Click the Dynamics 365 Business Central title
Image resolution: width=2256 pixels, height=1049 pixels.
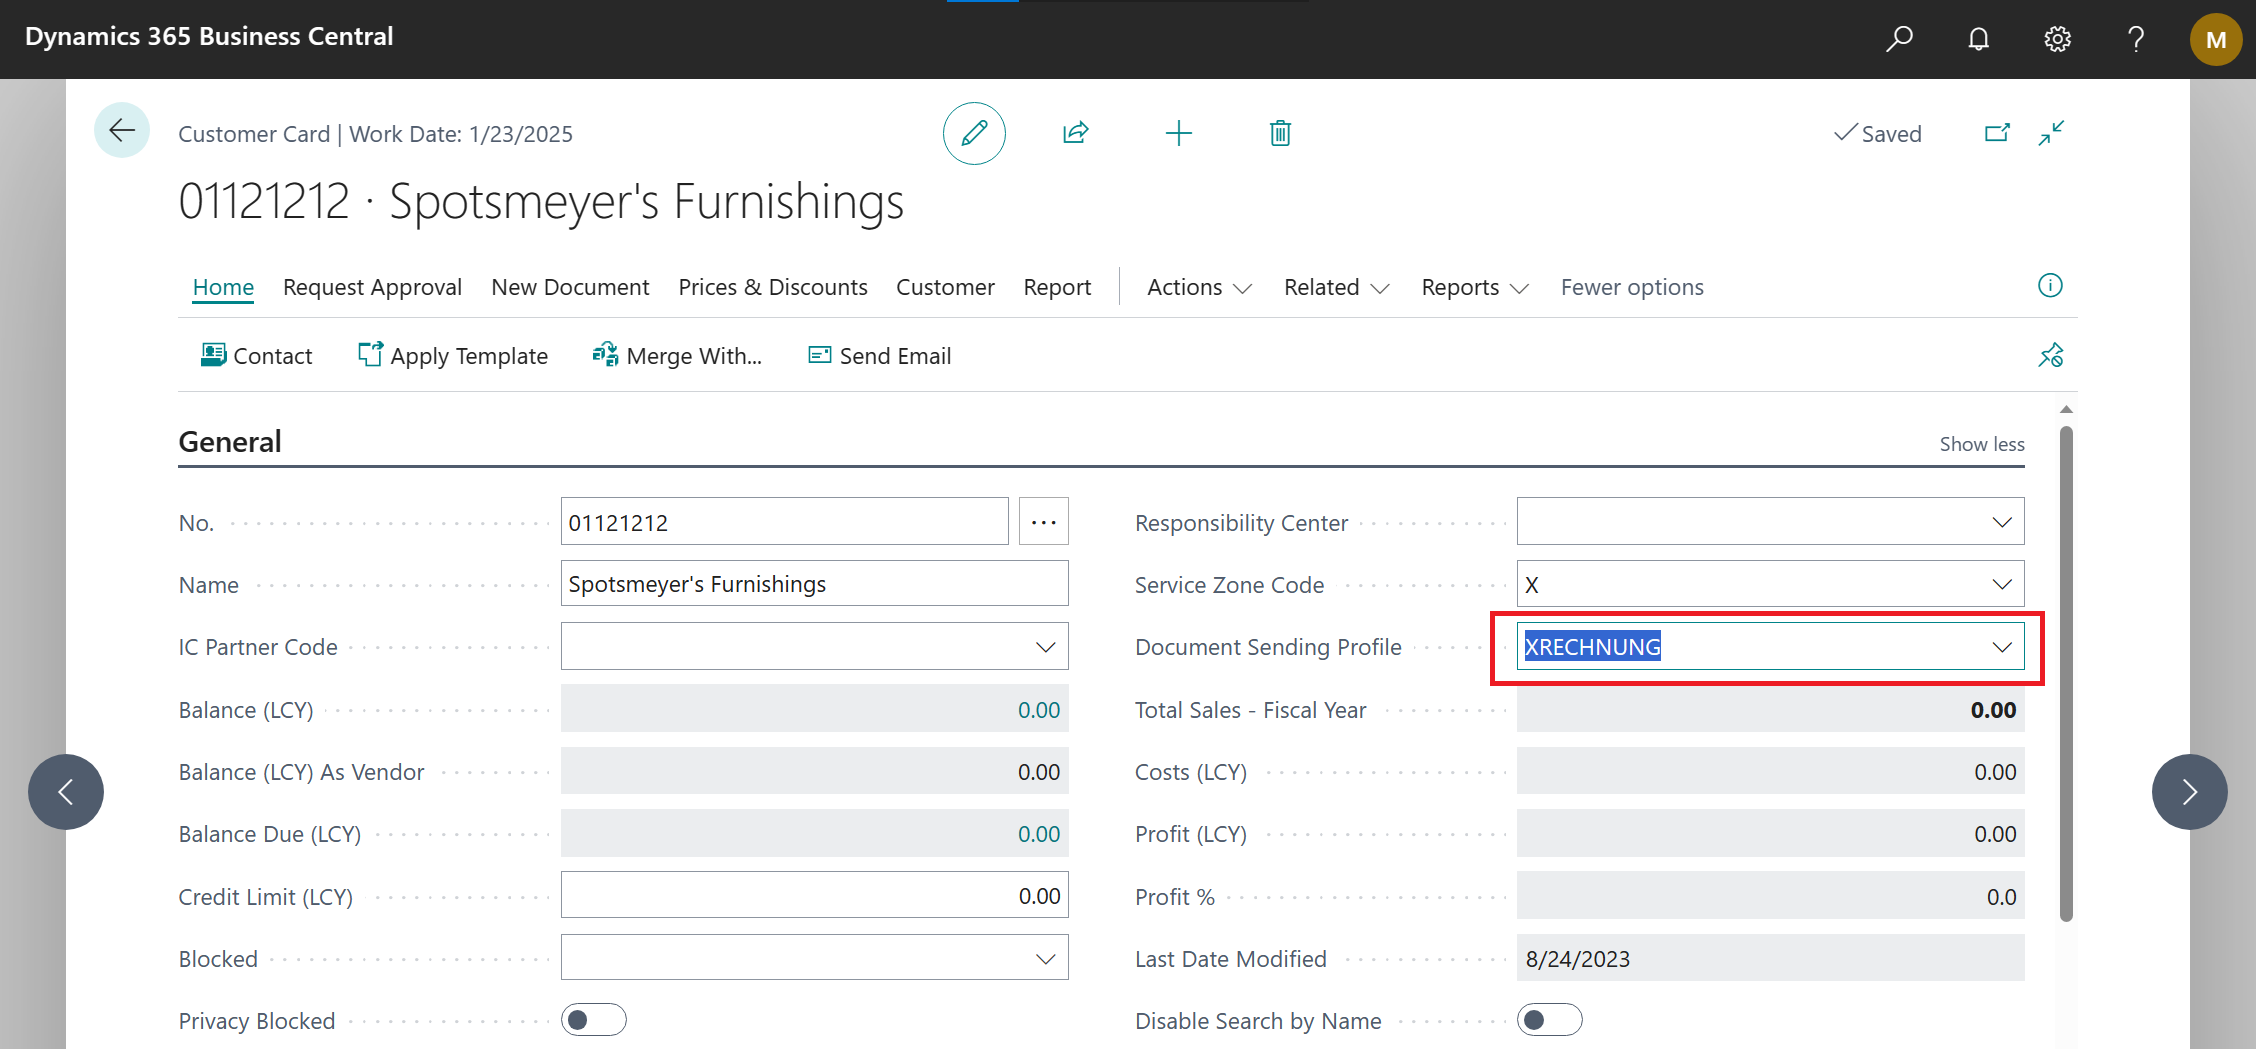(x=209, y=37)
